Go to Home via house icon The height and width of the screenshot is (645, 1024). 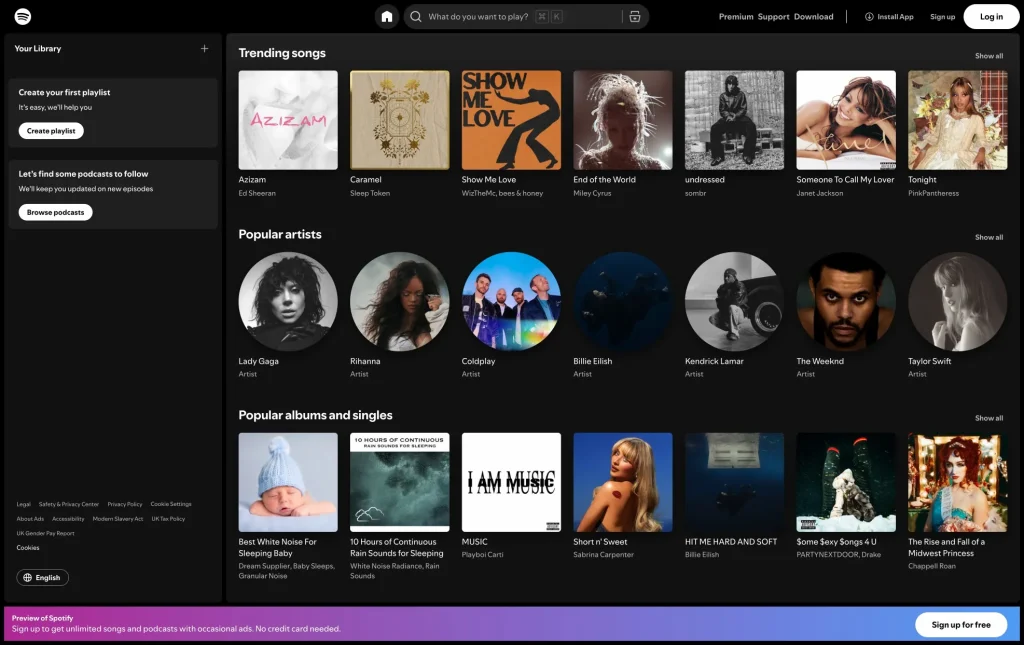[x=387, y=17]
